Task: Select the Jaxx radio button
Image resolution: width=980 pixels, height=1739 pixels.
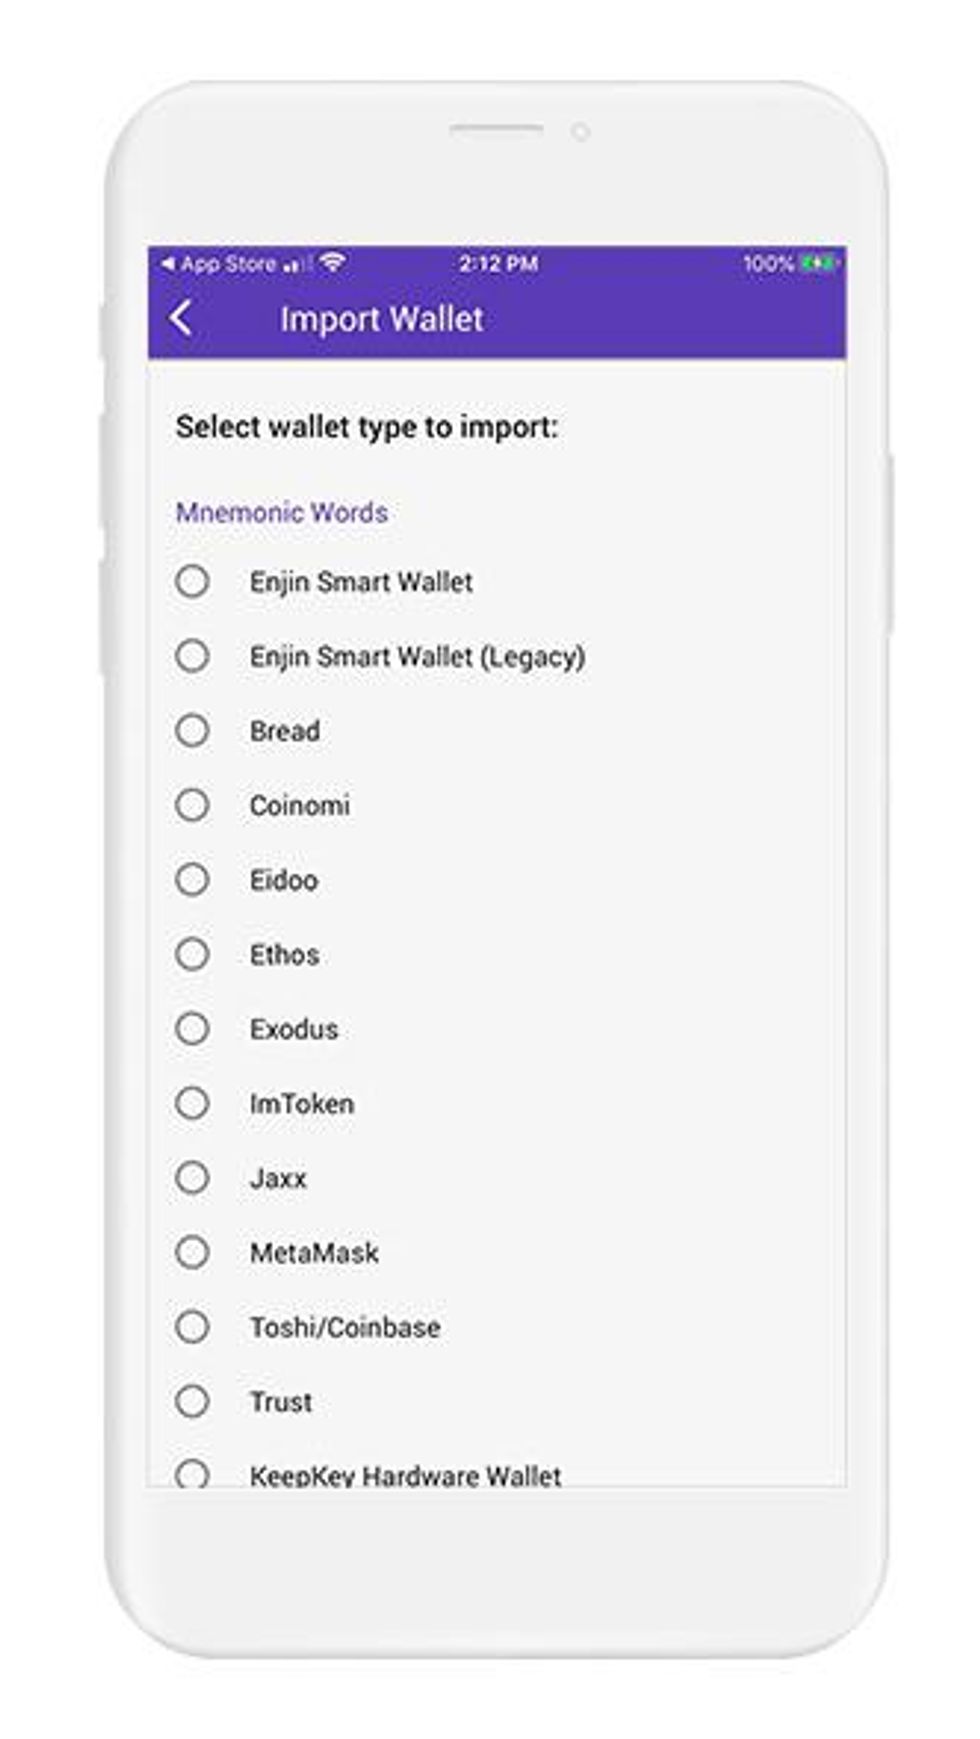Action: click(192, 1178)
